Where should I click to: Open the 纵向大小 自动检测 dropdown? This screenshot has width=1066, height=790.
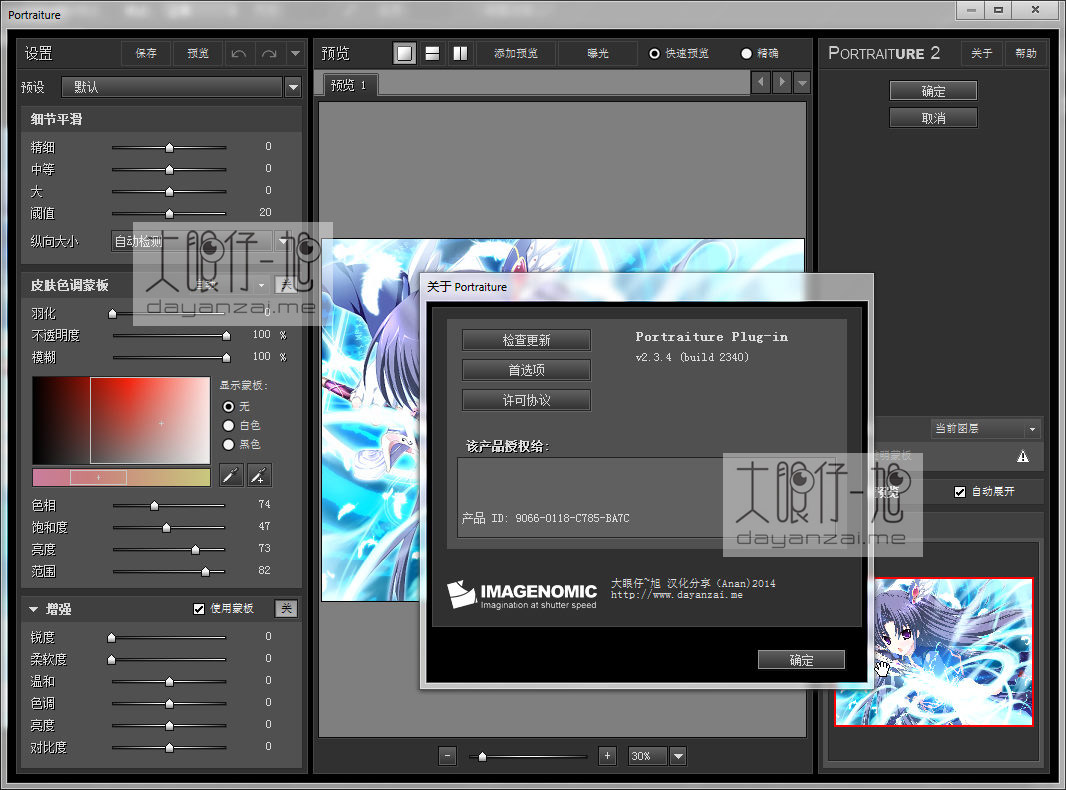coord(201,241)
